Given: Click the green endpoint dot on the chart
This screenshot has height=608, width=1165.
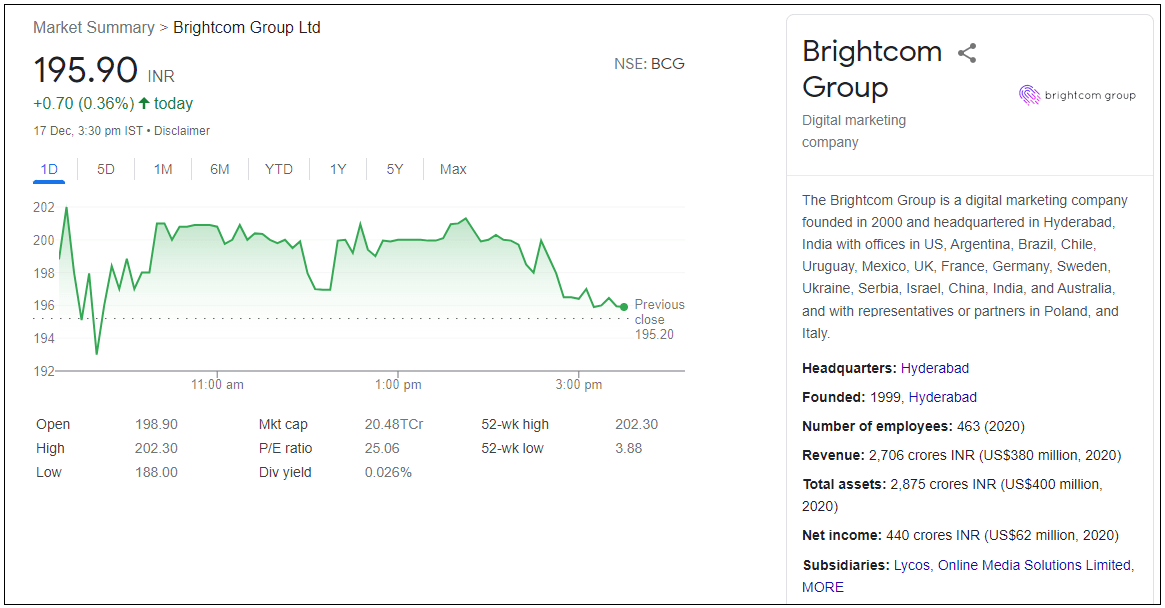Looking at the screenshot, I should [623, 306].
